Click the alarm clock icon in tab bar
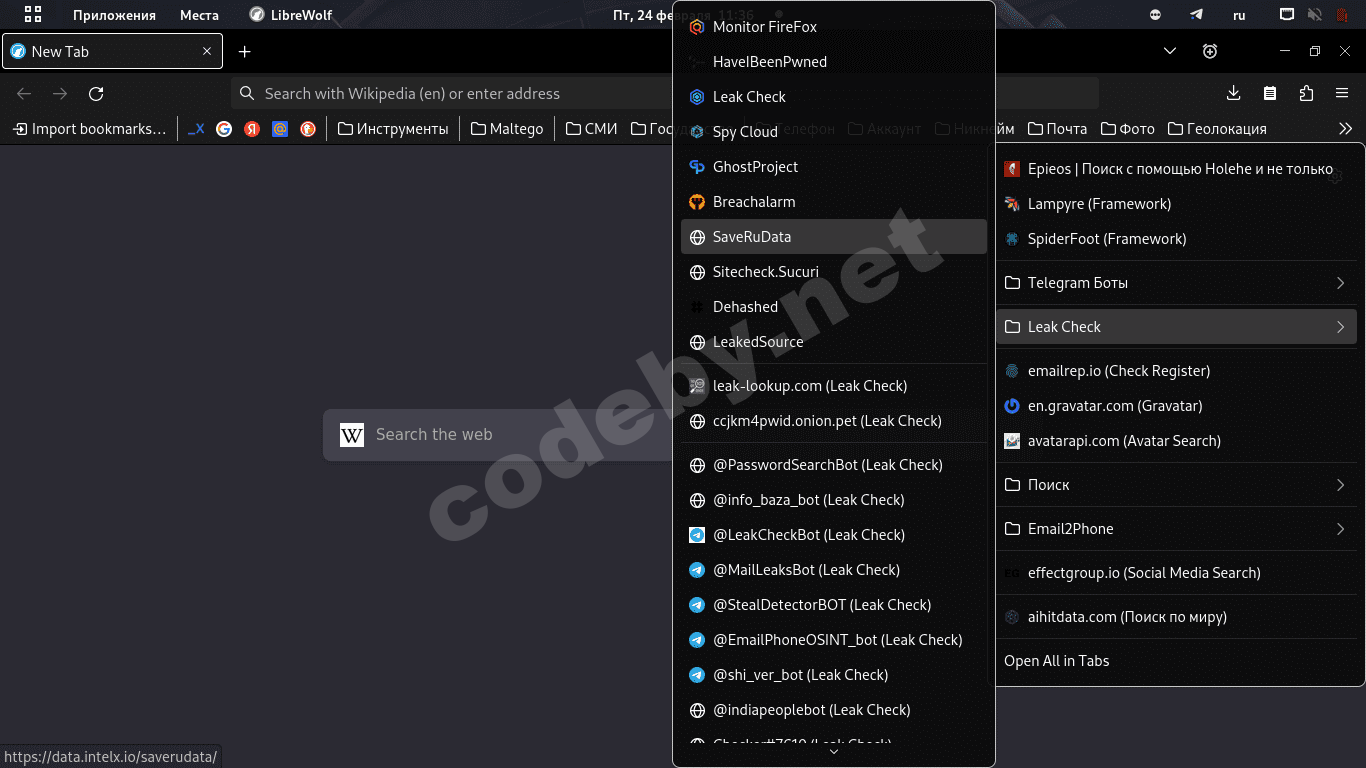Screen dimensions: 1366x768 point(1210,51)
